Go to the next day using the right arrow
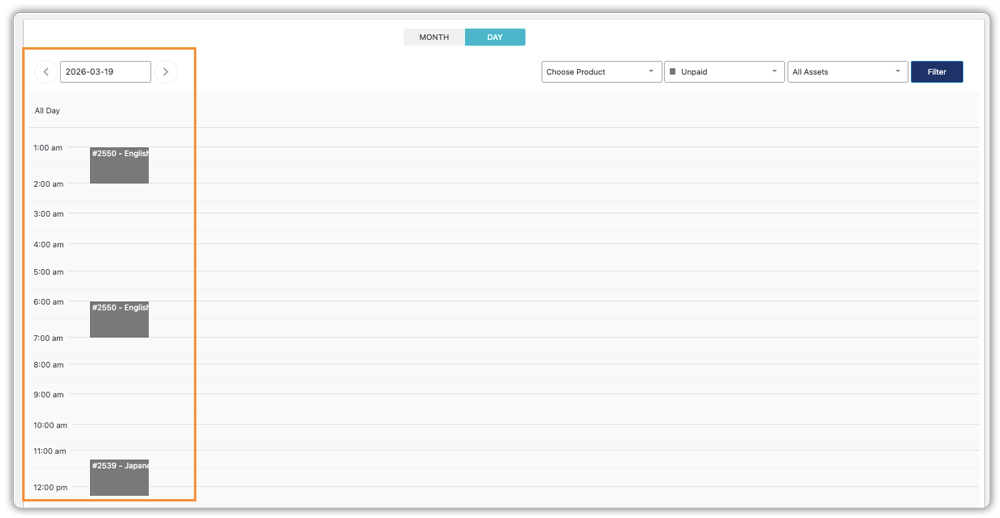Image resolution: width=1000 pixels, height=518 pixels. point(166,72)
